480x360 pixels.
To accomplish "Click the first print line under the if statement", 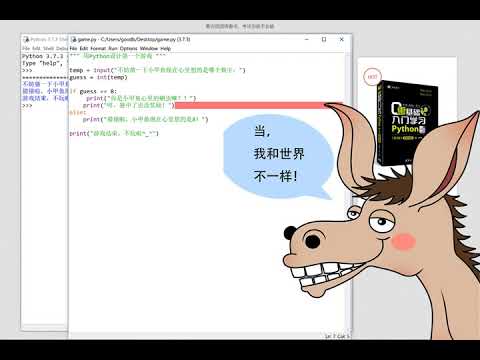I will (141, 98).
